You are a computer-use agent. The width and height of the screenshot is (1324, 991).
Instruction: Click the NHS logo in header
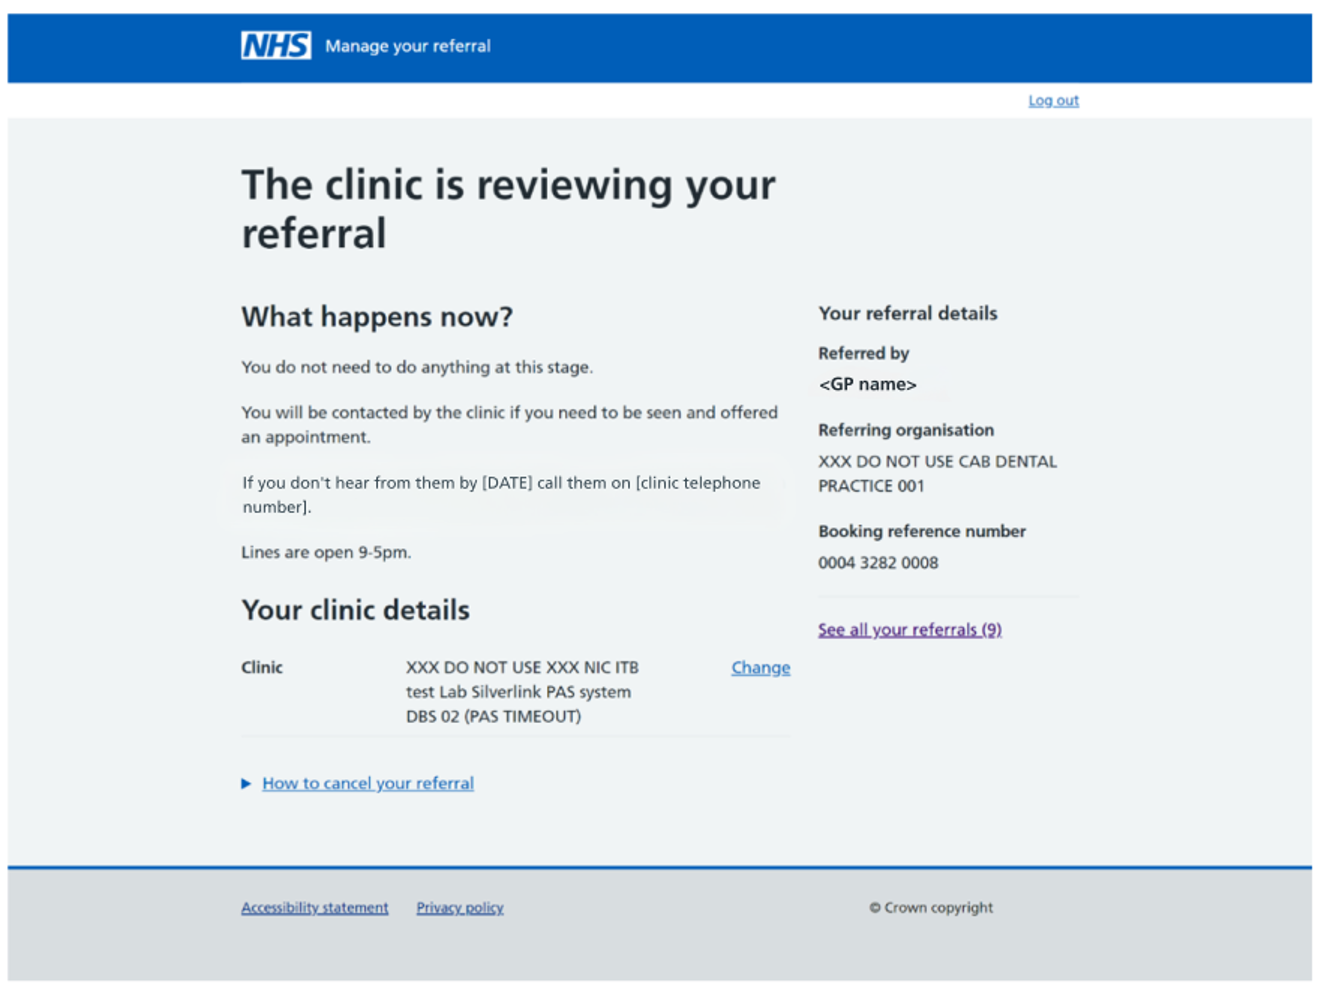276,46
